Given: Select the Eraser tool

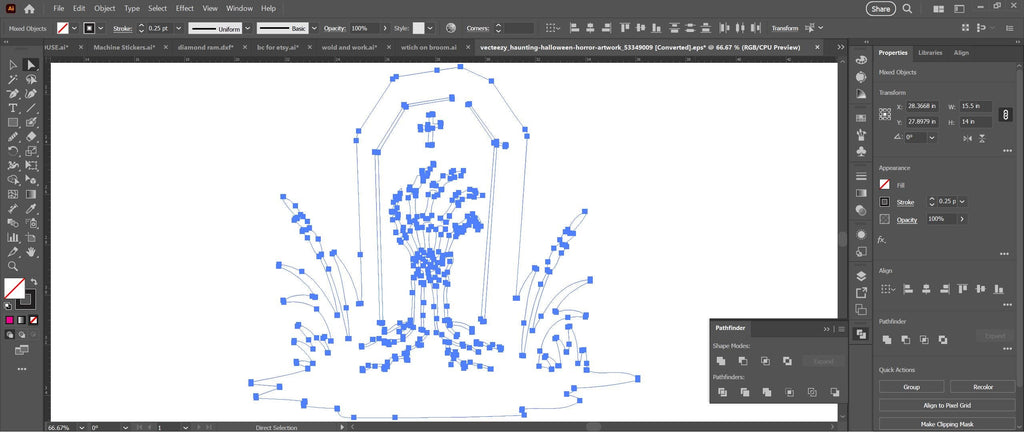Looking at the screenshot, I should click(x=31, y=136).
